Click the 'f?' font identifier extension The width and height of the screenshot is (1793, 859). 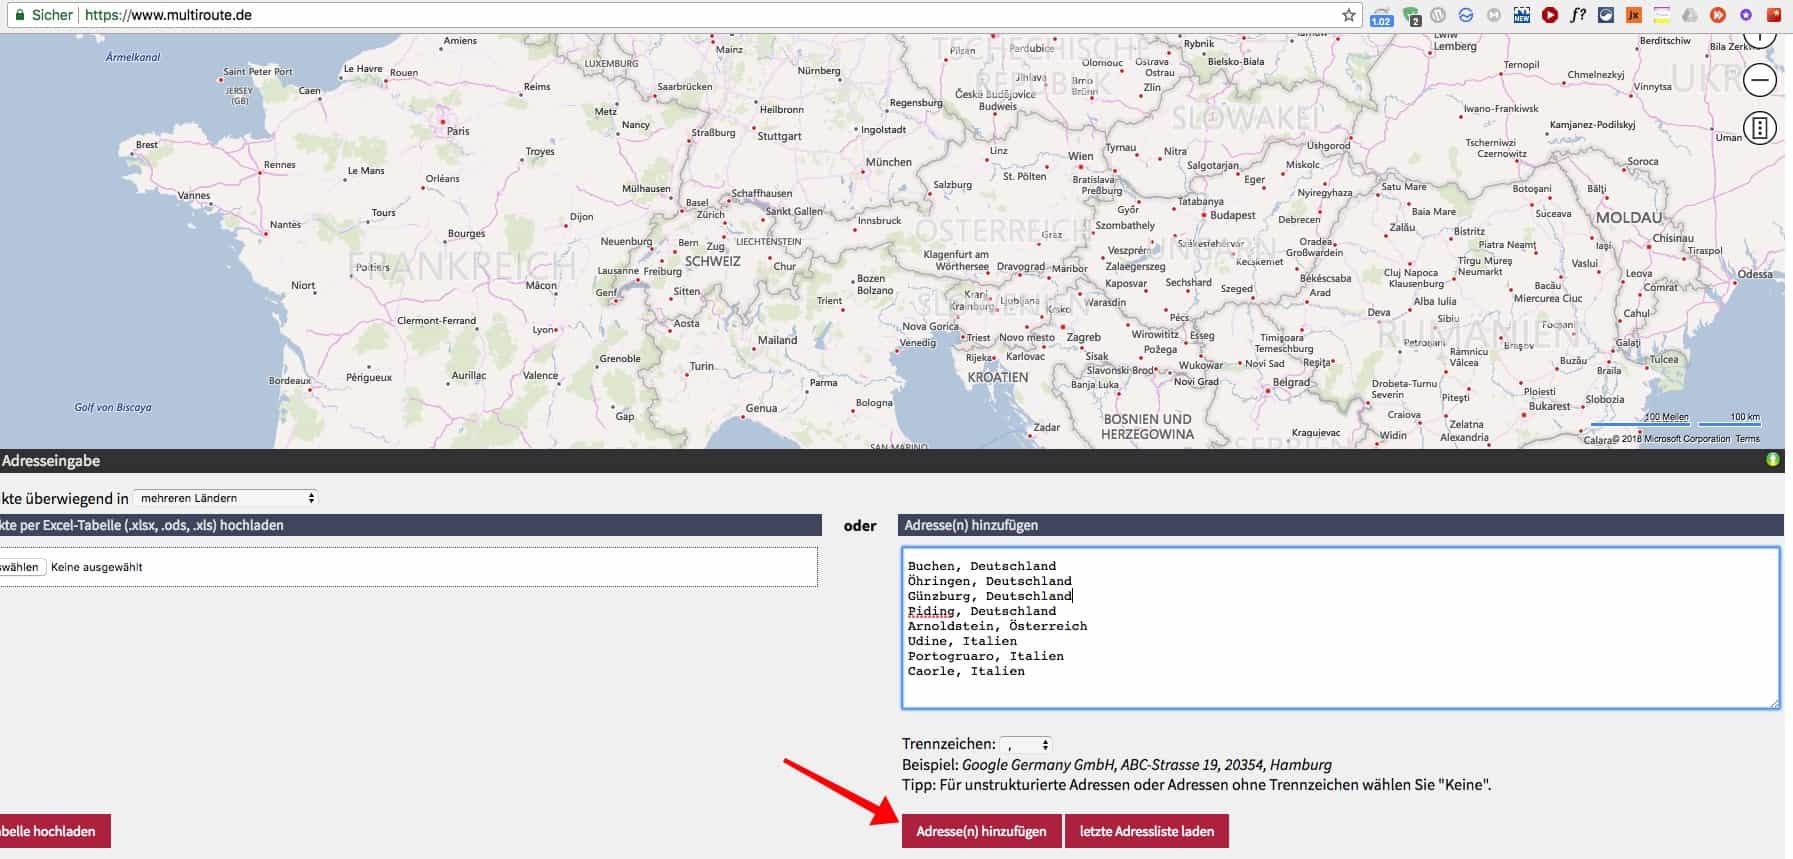coord(1577,15)
